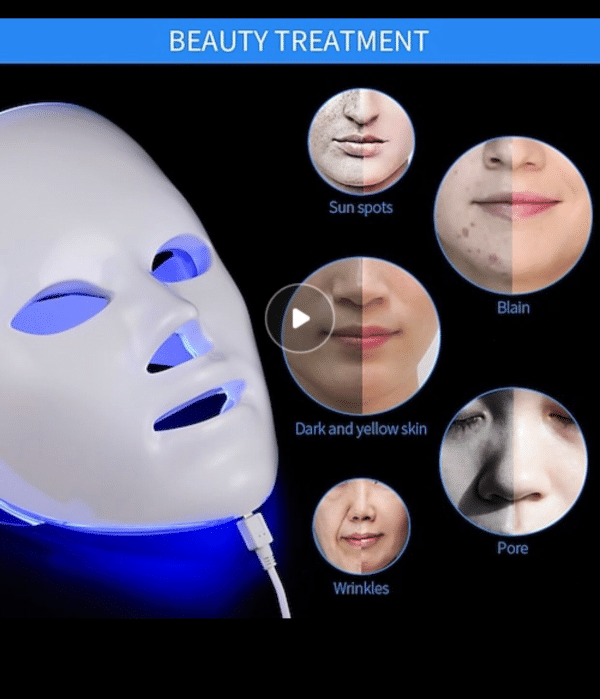Click the "Sun spots" label

pos(361,208)
